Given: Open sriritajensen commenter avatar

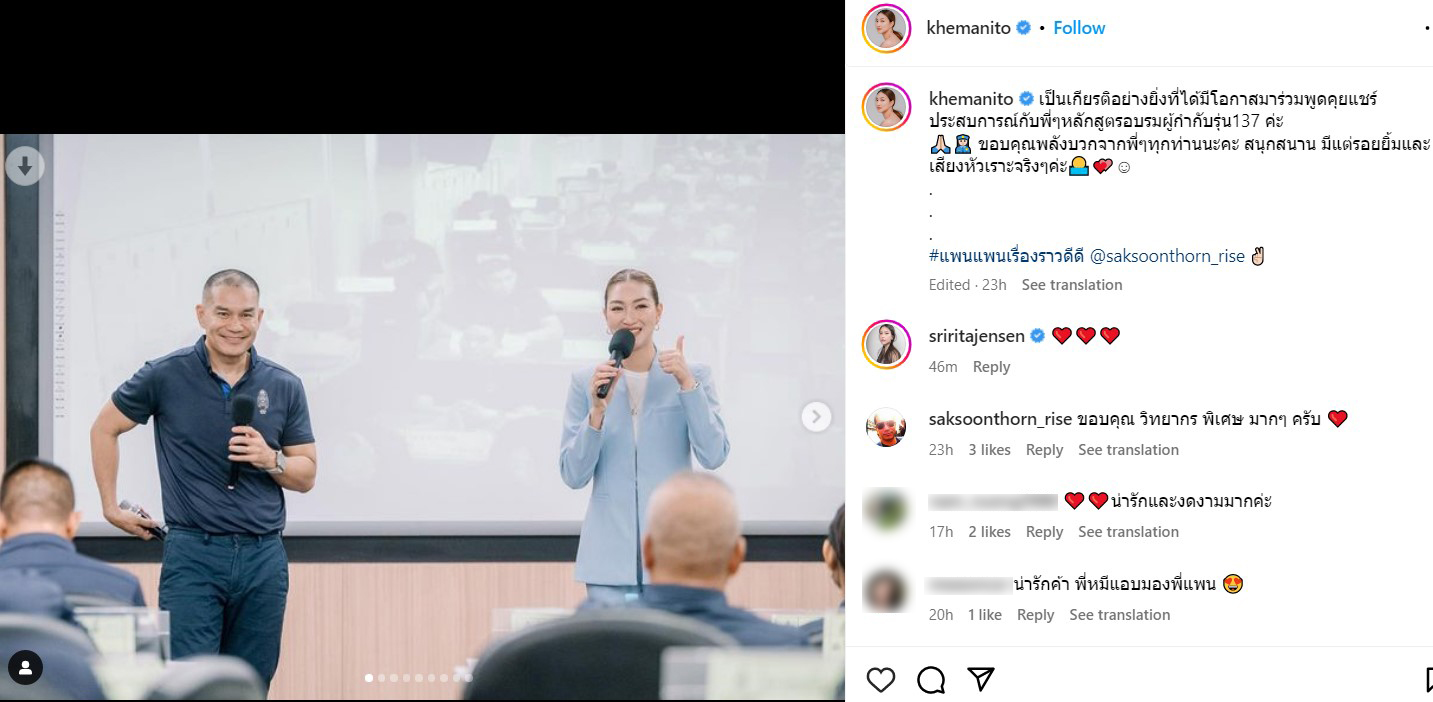Looking at the screenshot, I should [x=886, y=344].
